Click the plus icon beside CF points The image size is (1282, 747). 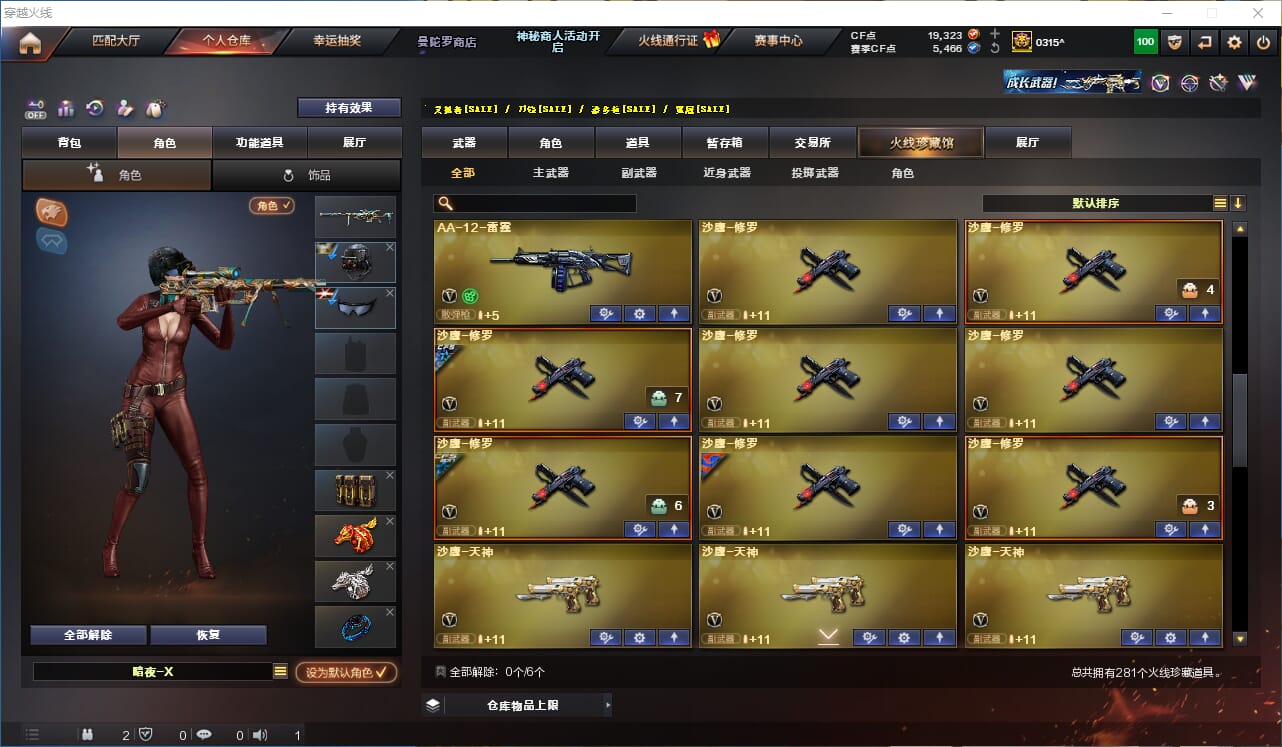[995, 34]
